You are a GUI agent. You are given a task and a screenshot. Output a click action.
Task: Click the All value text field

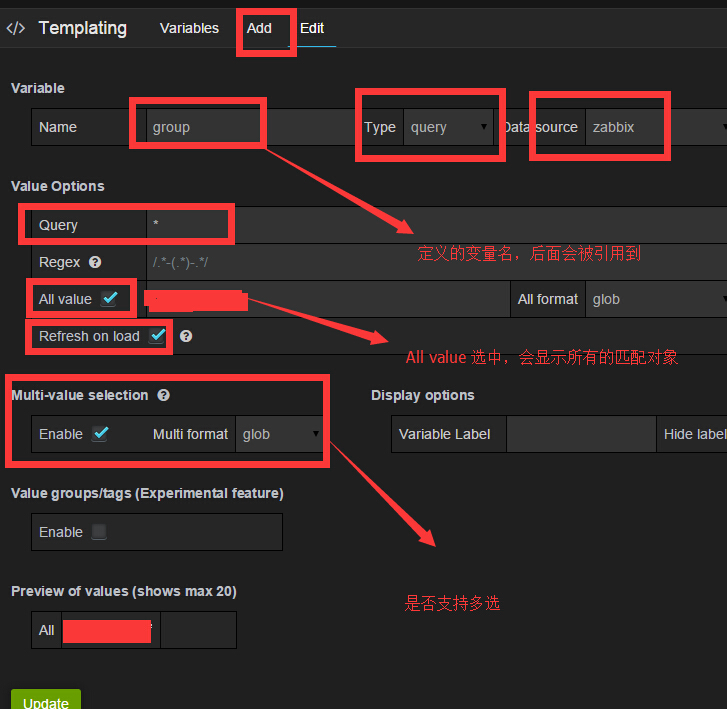328,299
